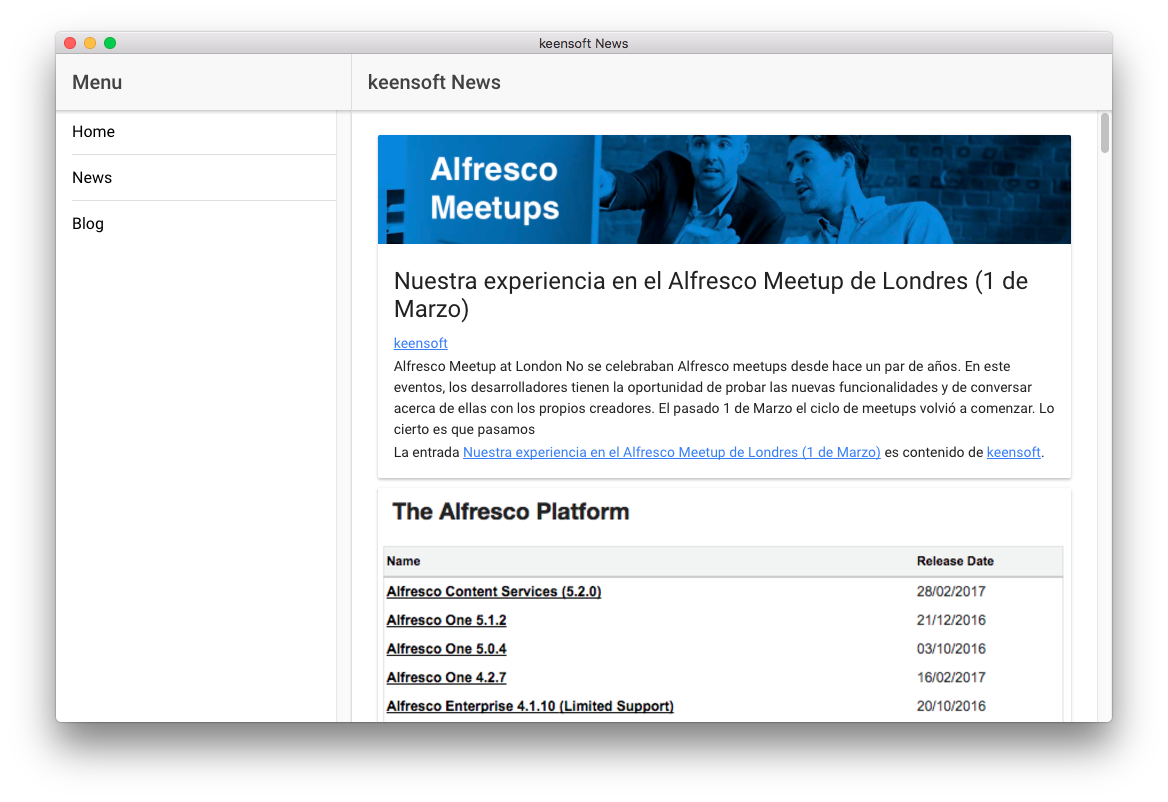Click the Alfresco Meetups banner image
The height and width of the screenshot is (802, 1168).
[724, 189]
